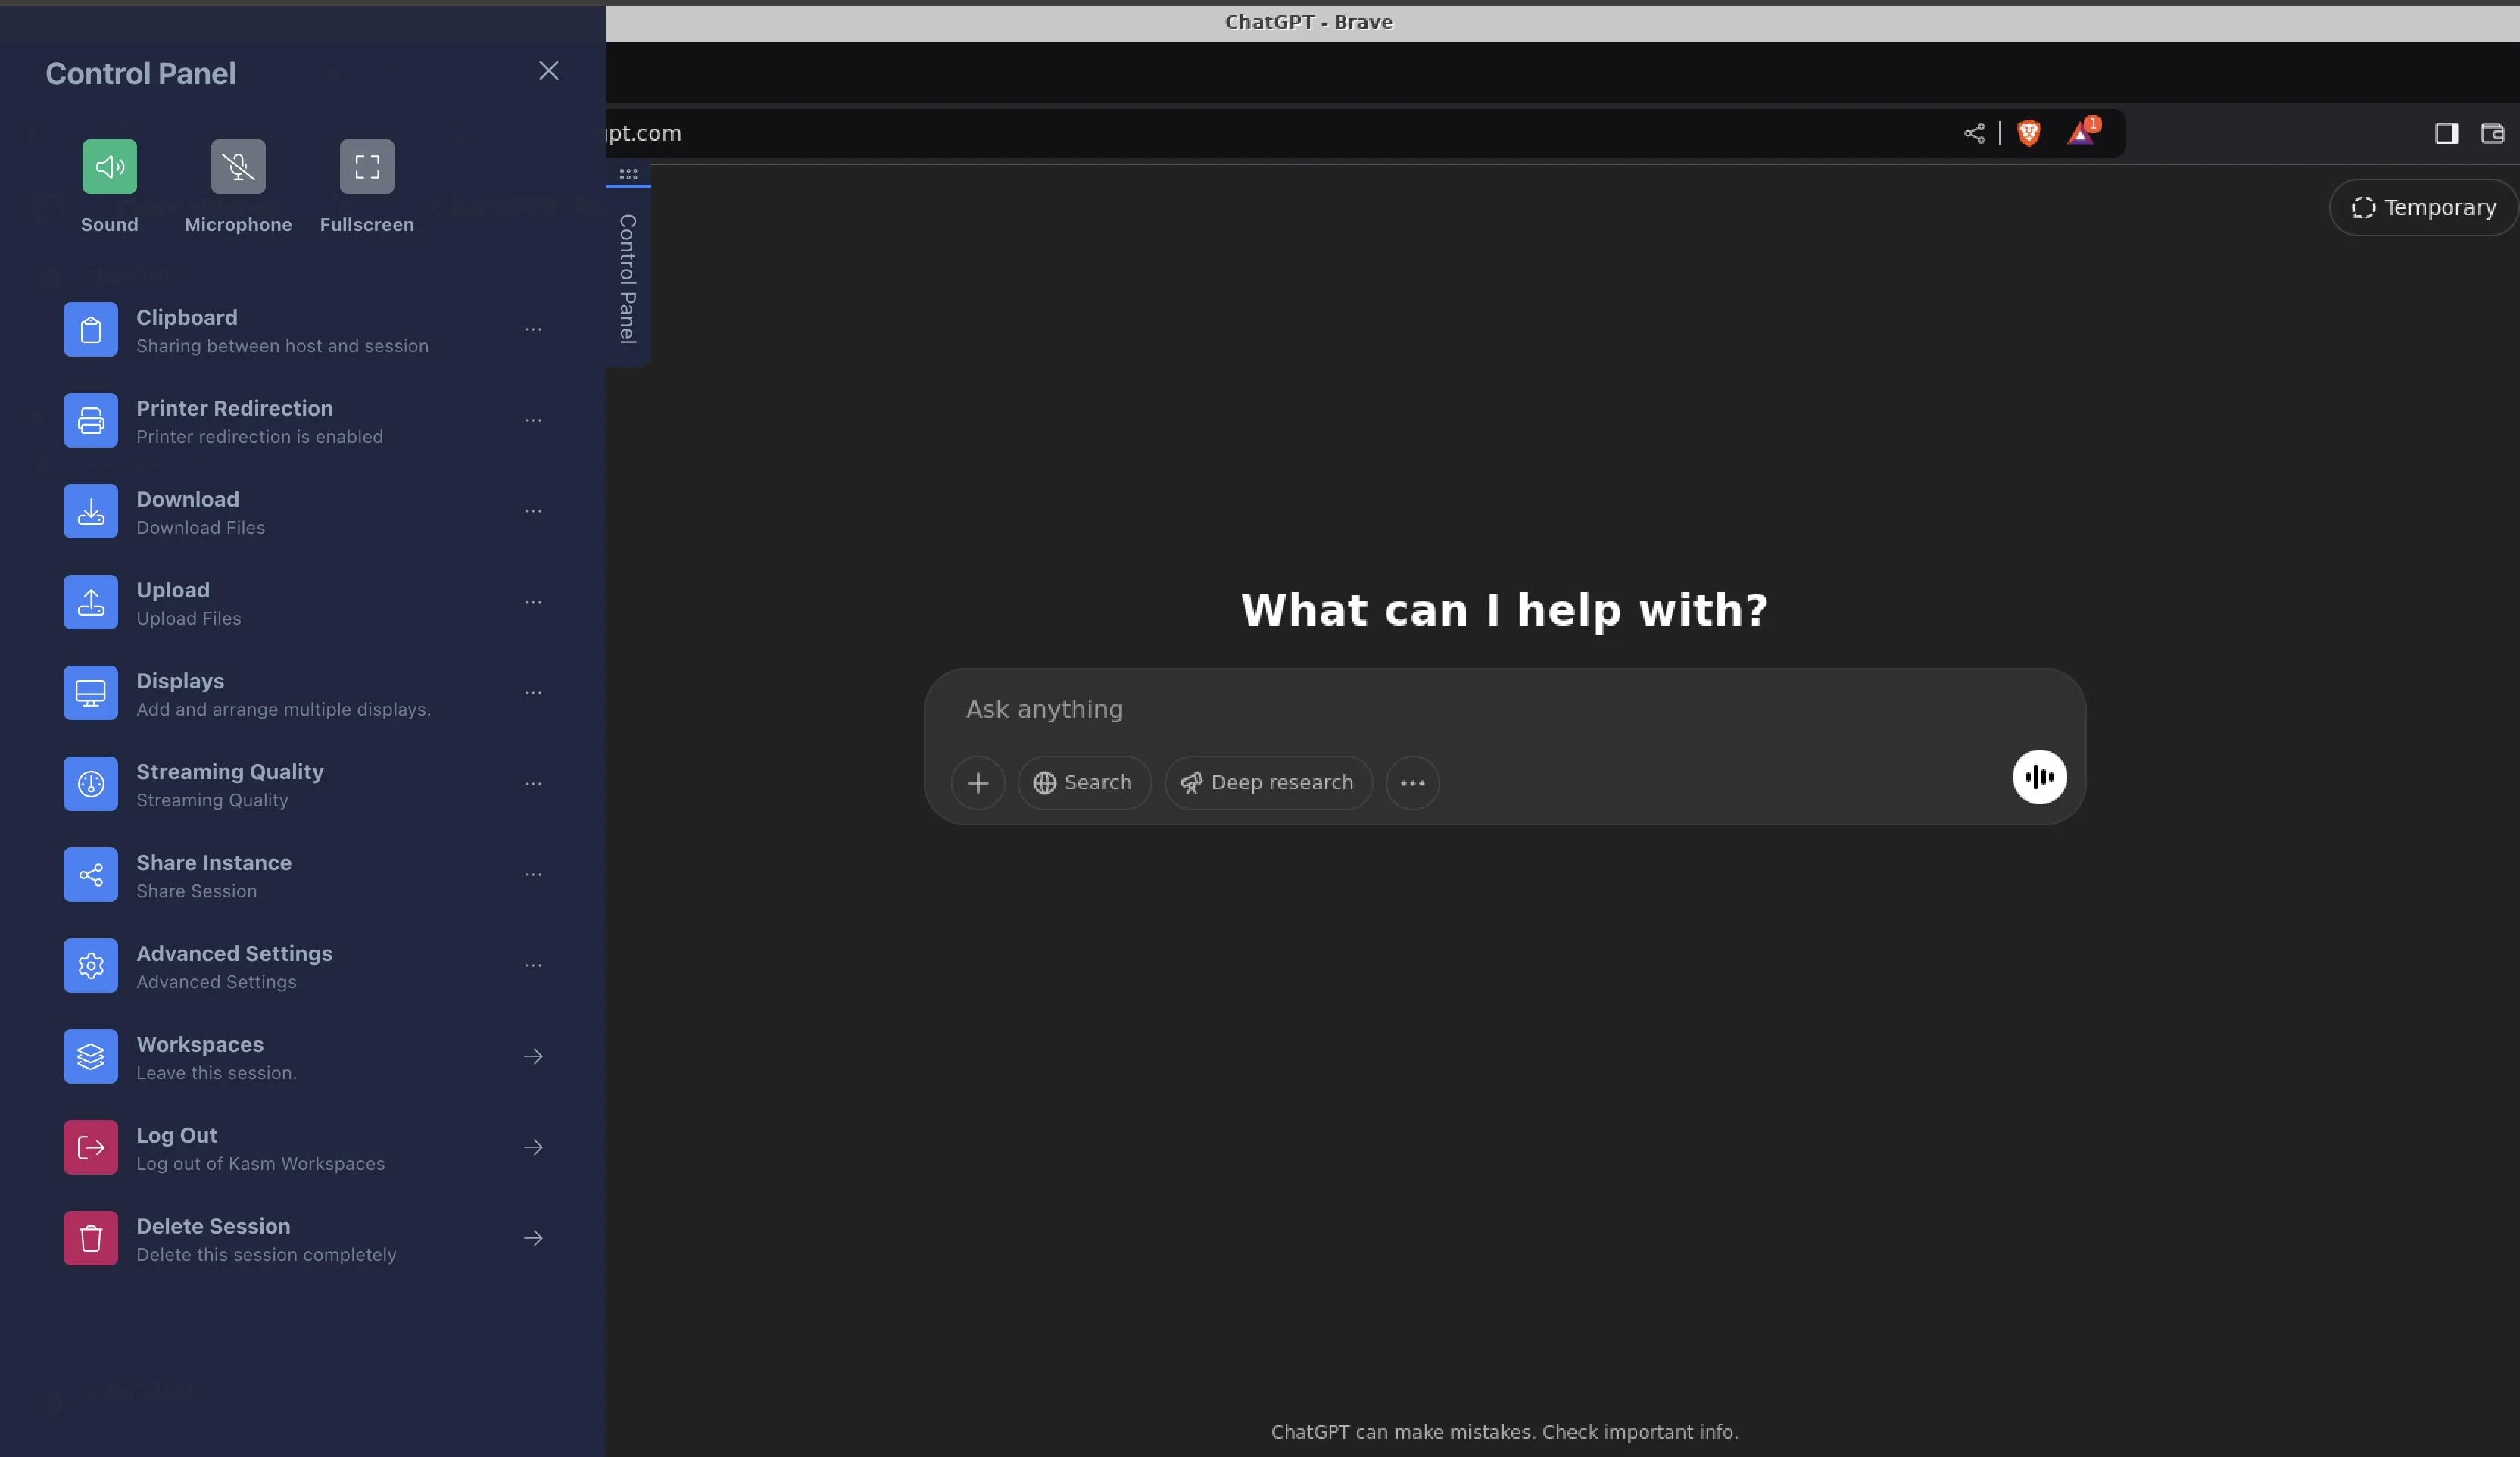Toggle the Microphone button
Viewport: 2520px width, 1457px height.
click(238, 166)
